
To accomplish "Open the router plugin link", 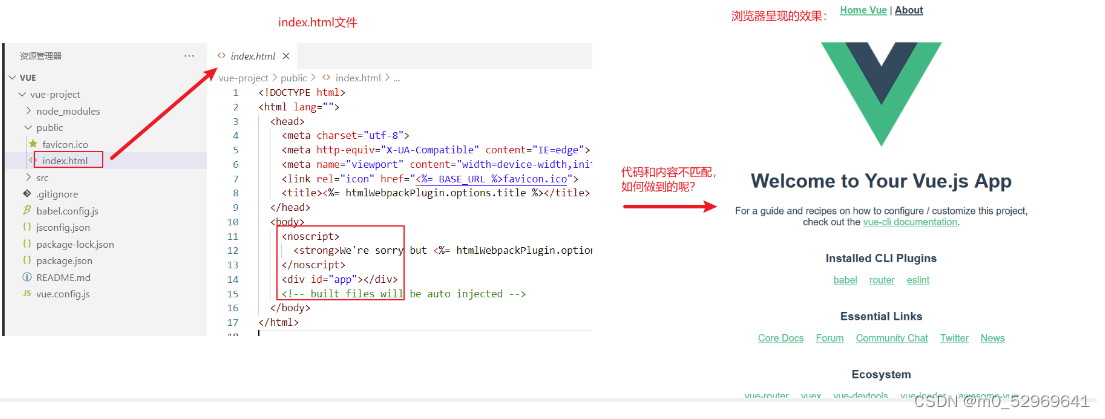I will [882, 280].
